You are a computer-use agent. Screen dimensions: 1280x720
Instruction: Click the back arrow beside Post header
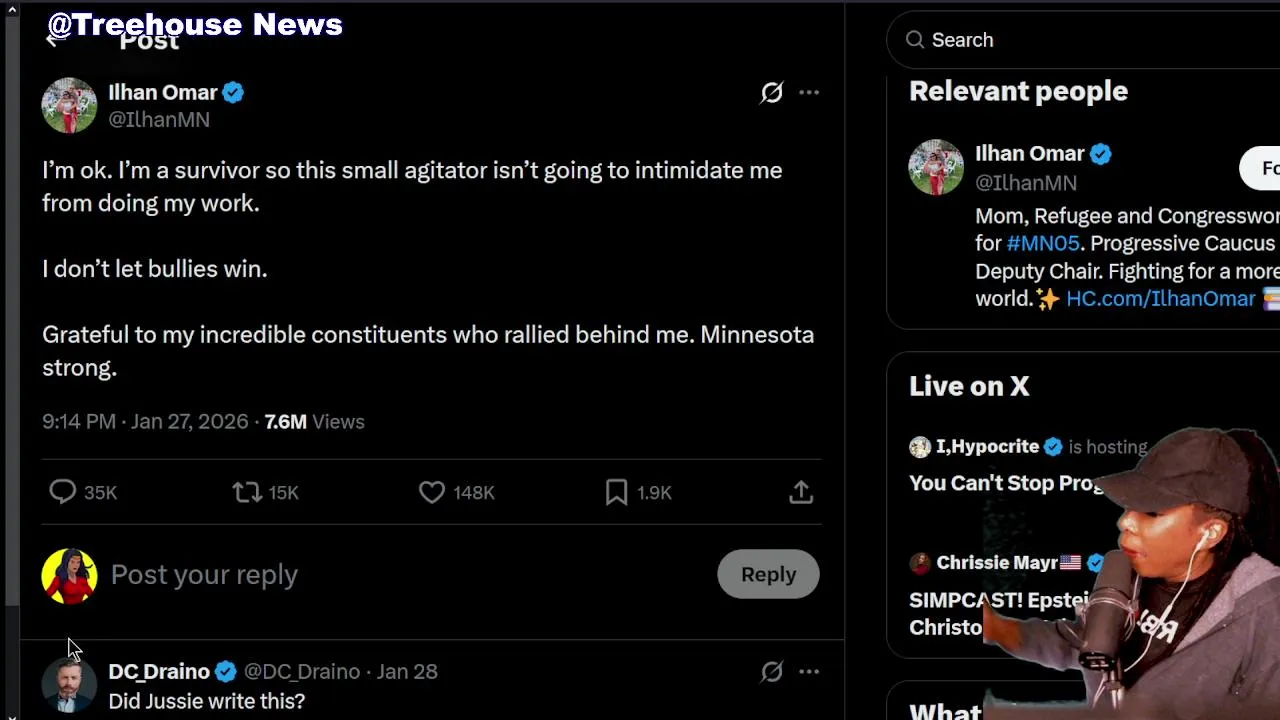(54, 40)
